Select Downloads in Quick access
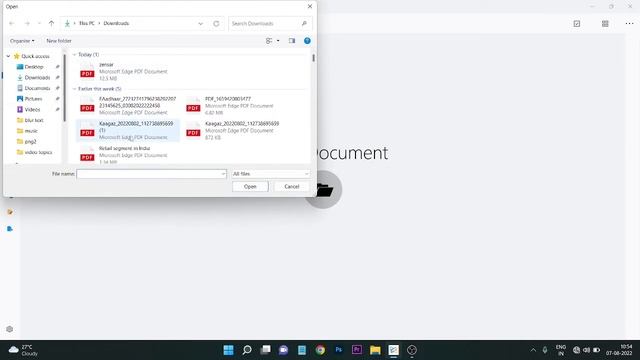 pyautogui.click(x=37, y=78)
